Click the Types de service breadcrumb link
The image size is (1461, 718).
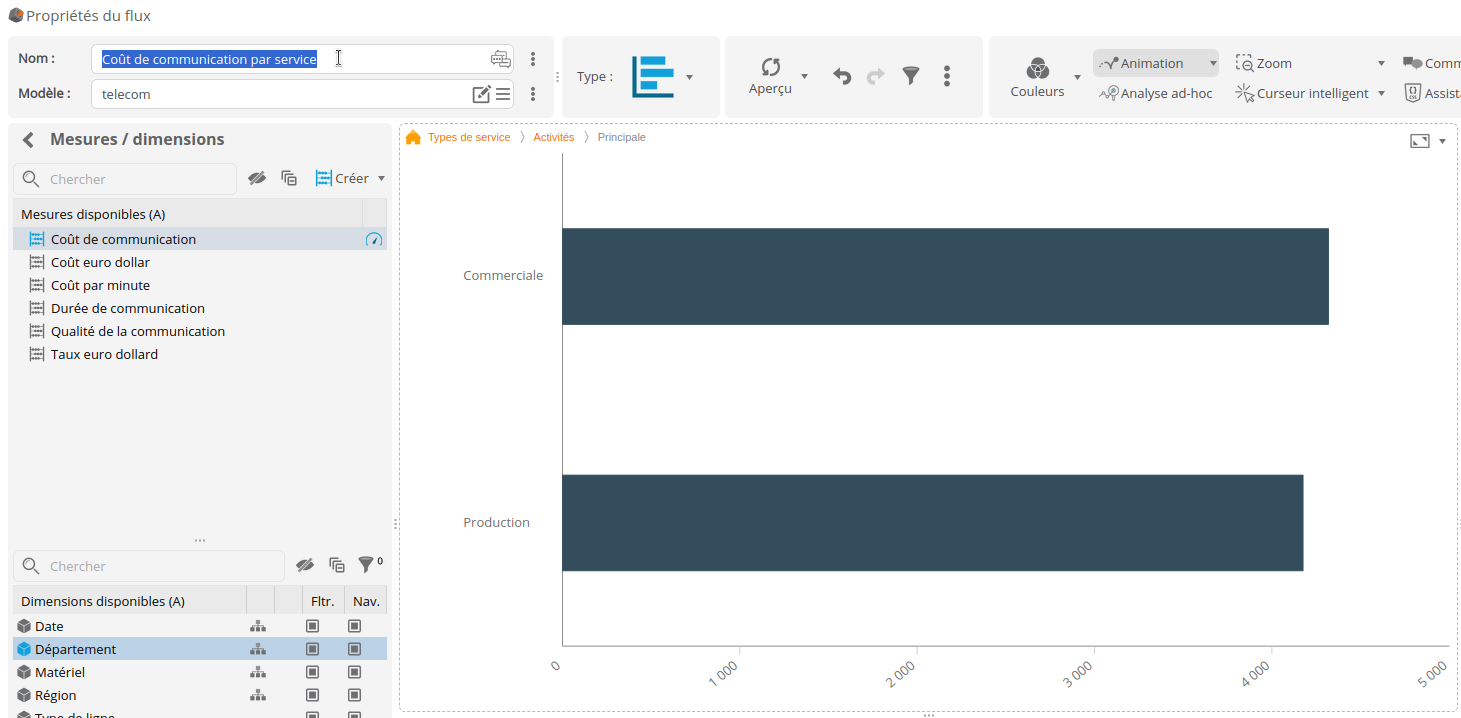(x=469, y=137)
